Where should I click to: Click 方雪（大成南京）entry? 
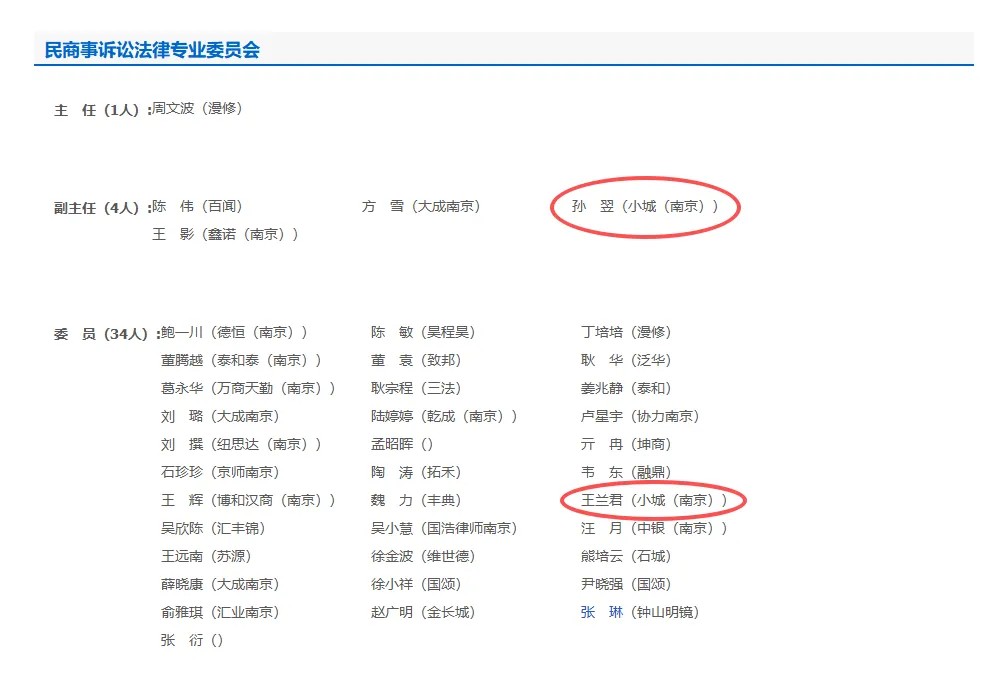pos(421,207)
